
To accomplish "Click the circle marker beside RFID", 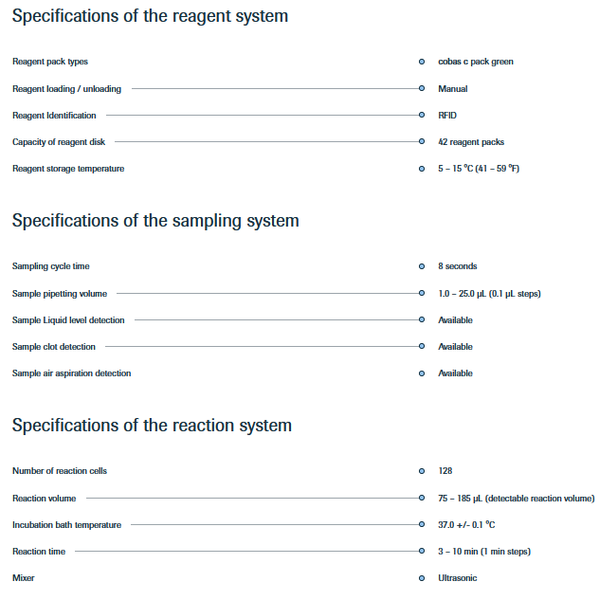I will tap(421, 115).
